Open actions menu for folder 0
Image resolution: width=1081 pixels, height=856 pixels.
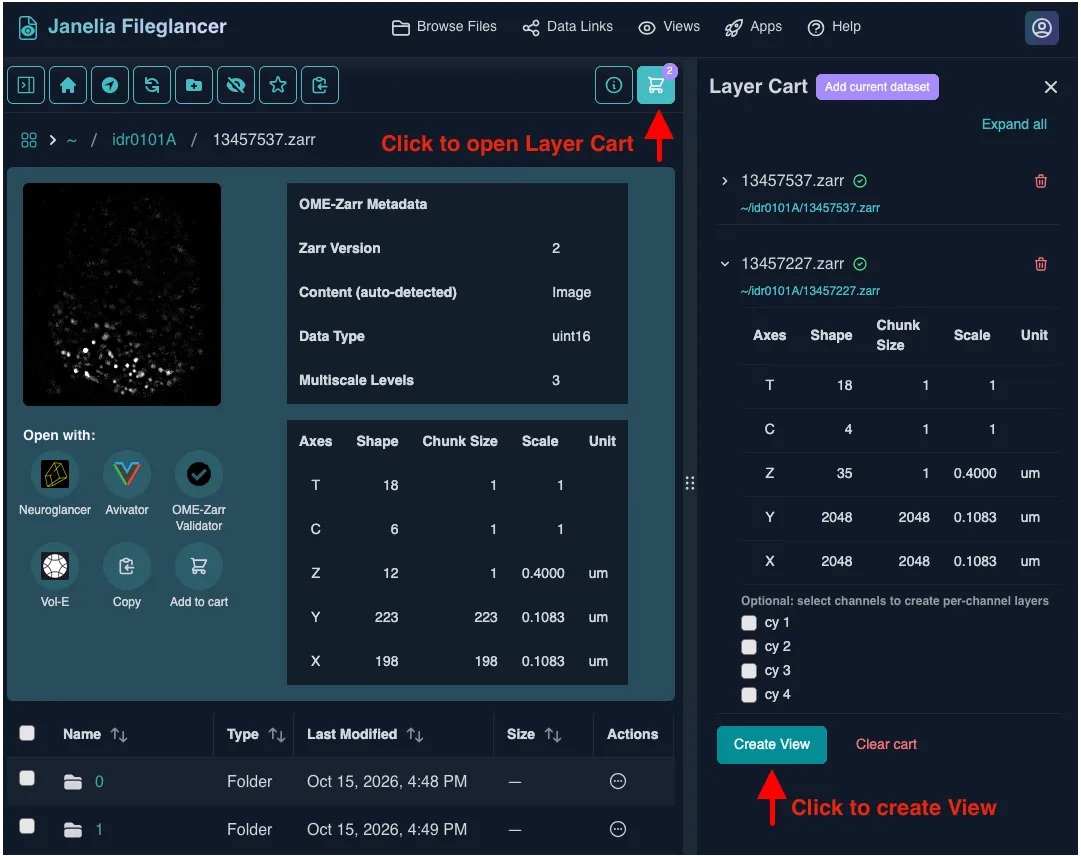(x=618, y=781)
